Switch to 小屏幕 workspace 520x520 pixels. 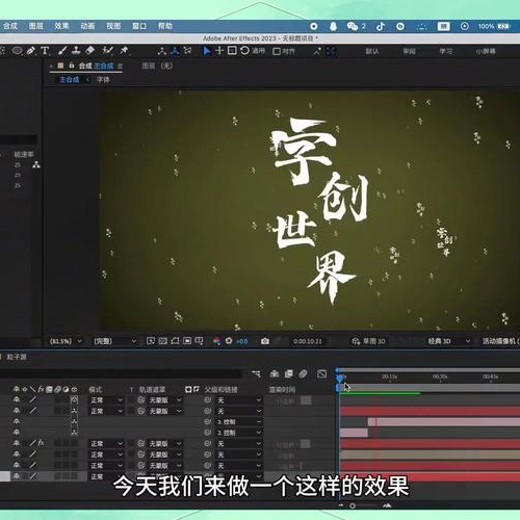click(486, 51)
